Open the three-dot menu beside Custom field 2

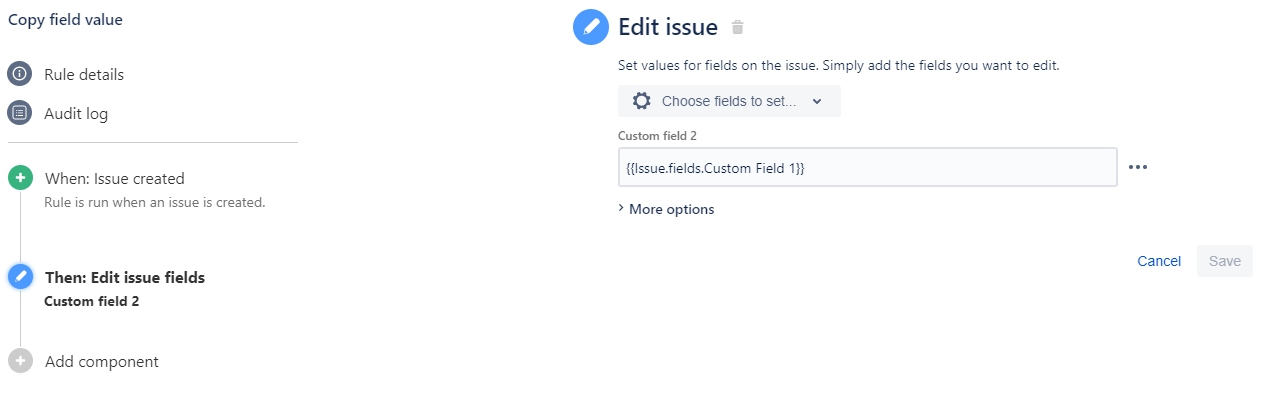pyautogui.click(x=1138, y=167)
